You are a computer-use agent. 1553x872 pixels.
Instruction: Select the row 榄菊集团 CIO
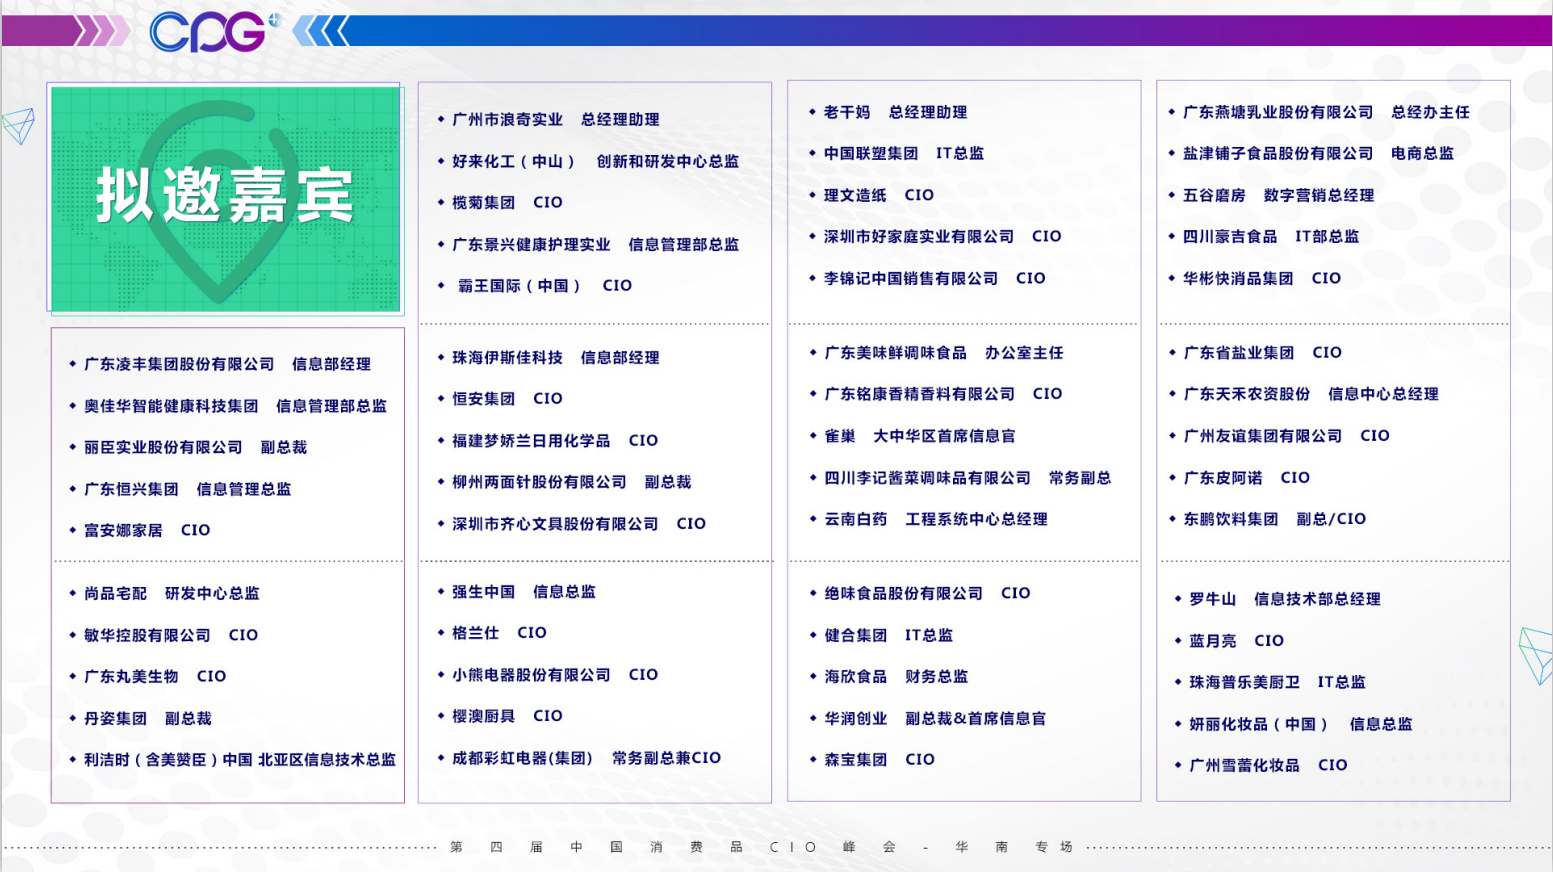[500, 202]
